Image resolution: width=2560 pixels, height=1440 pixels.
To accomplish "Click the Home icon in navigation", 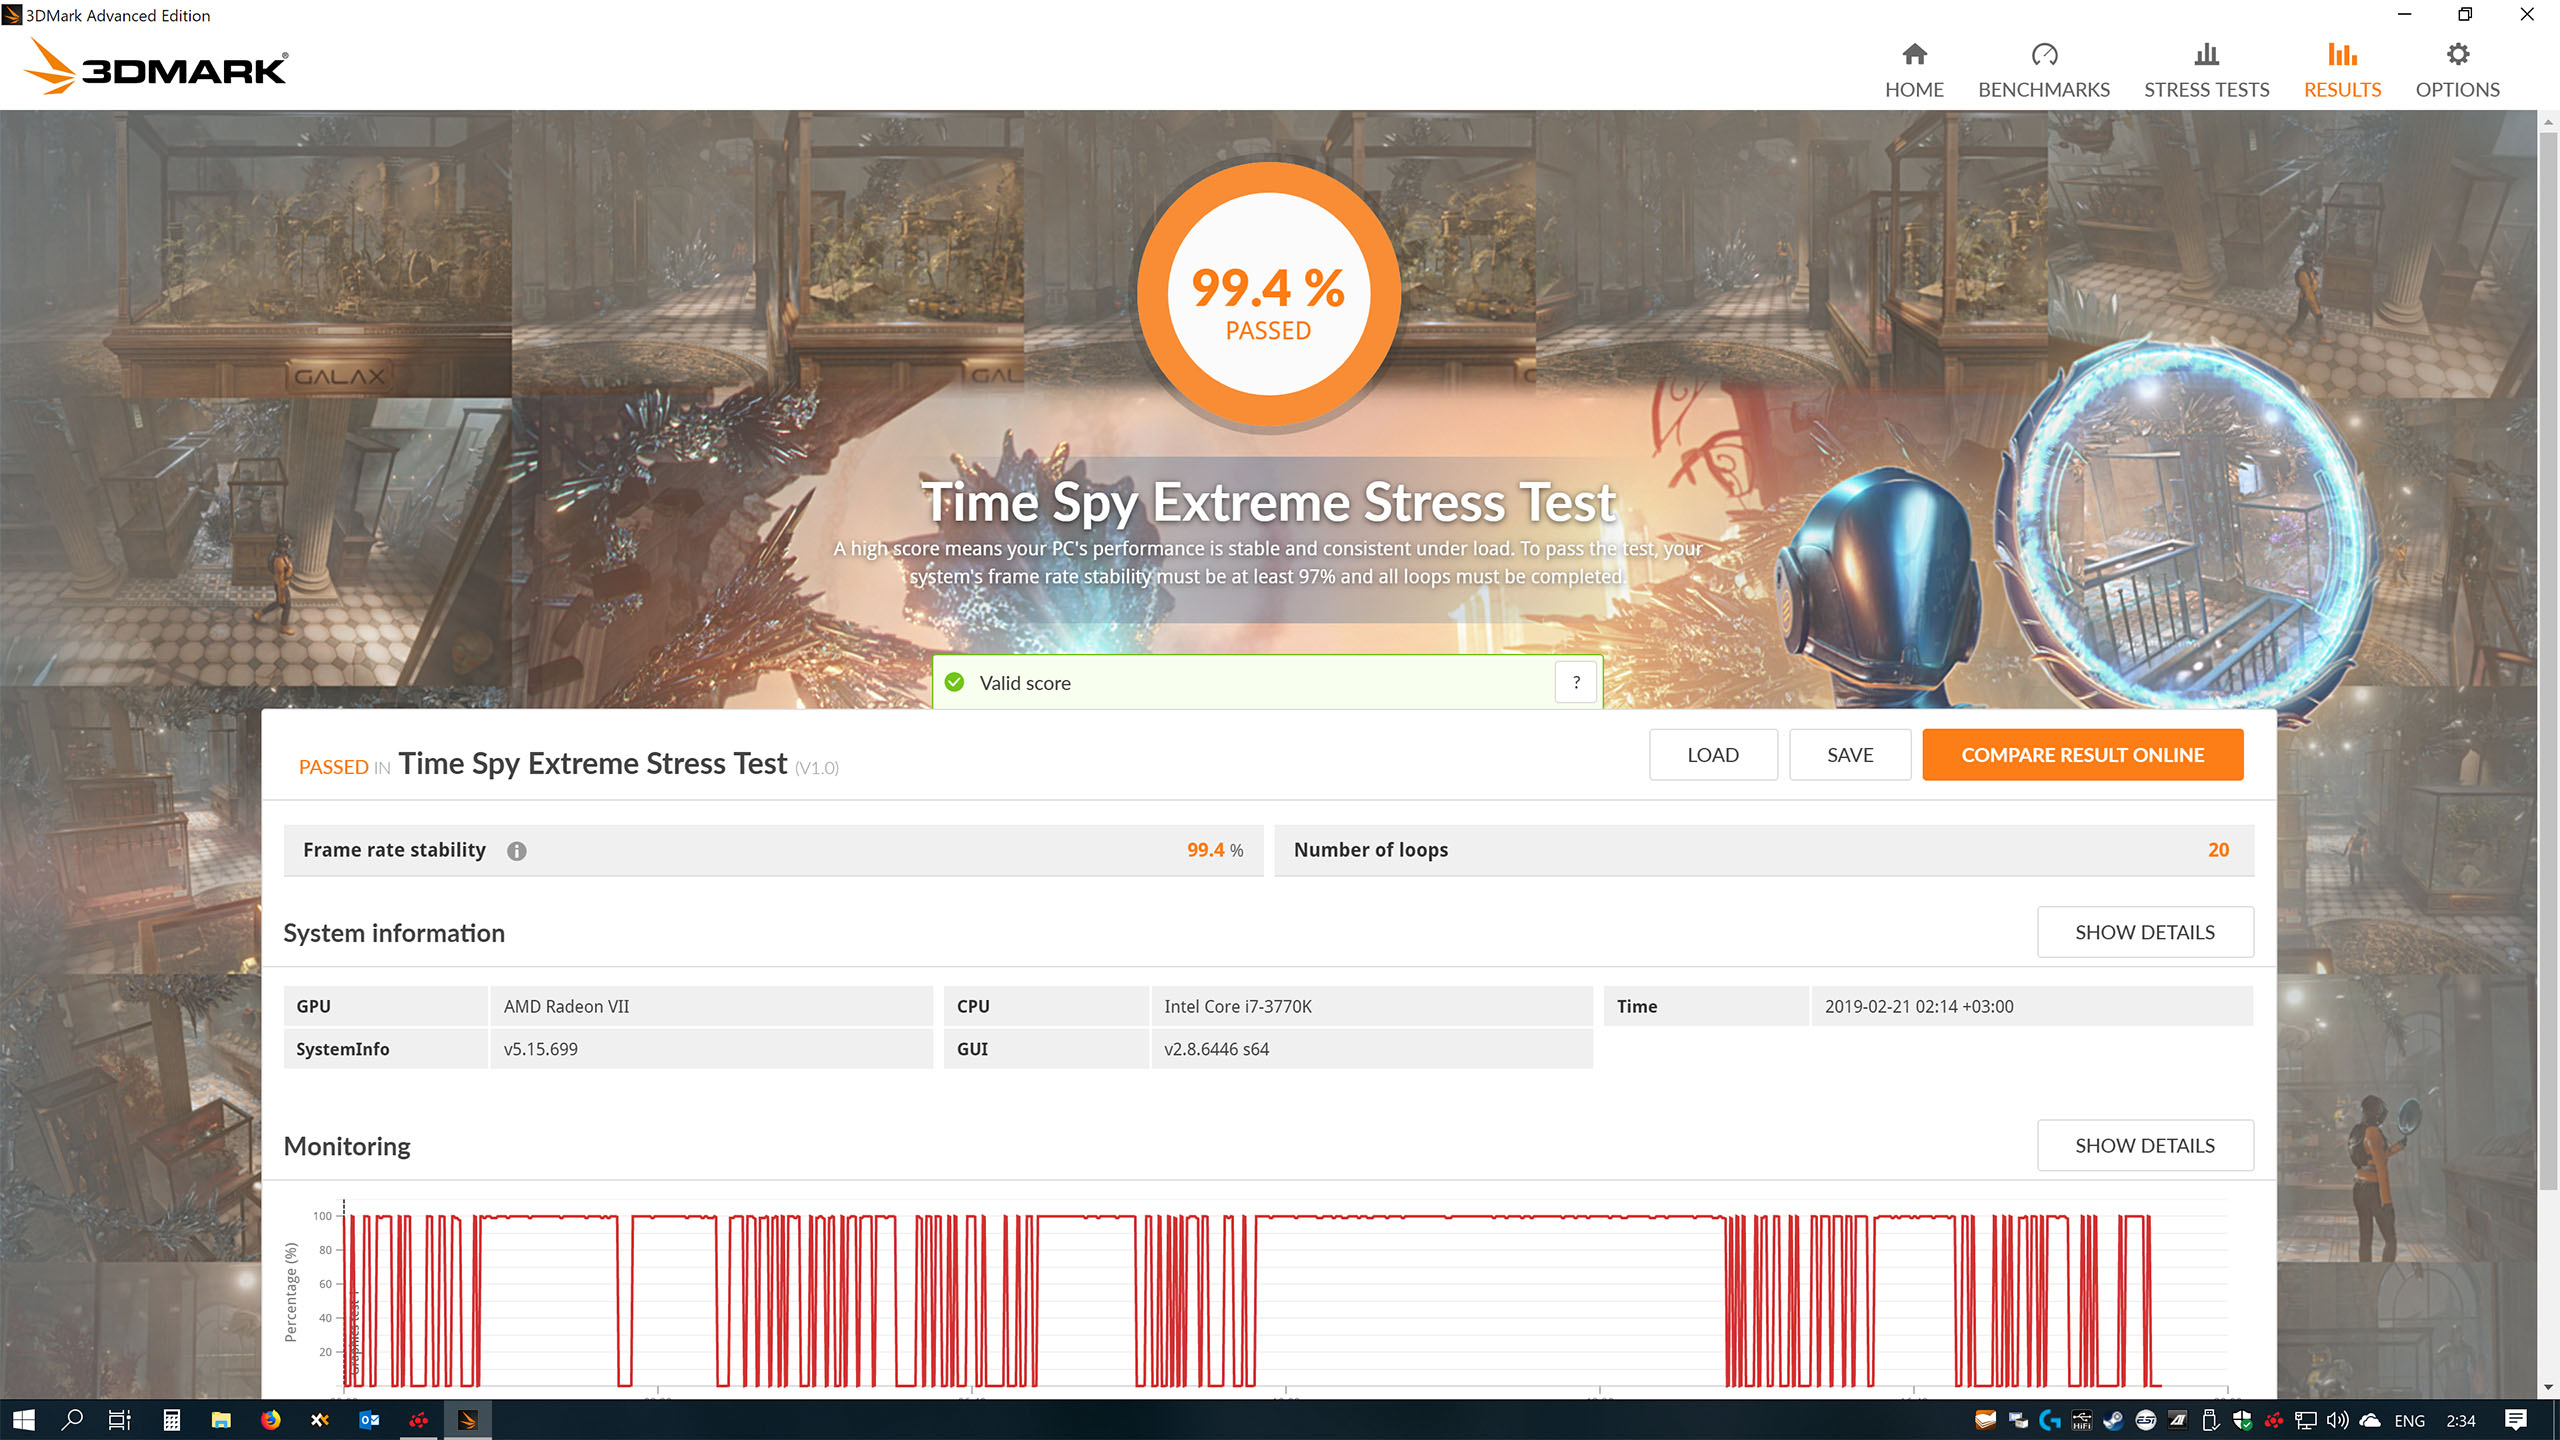I will pyautogui.click(x=1914, y=55).
